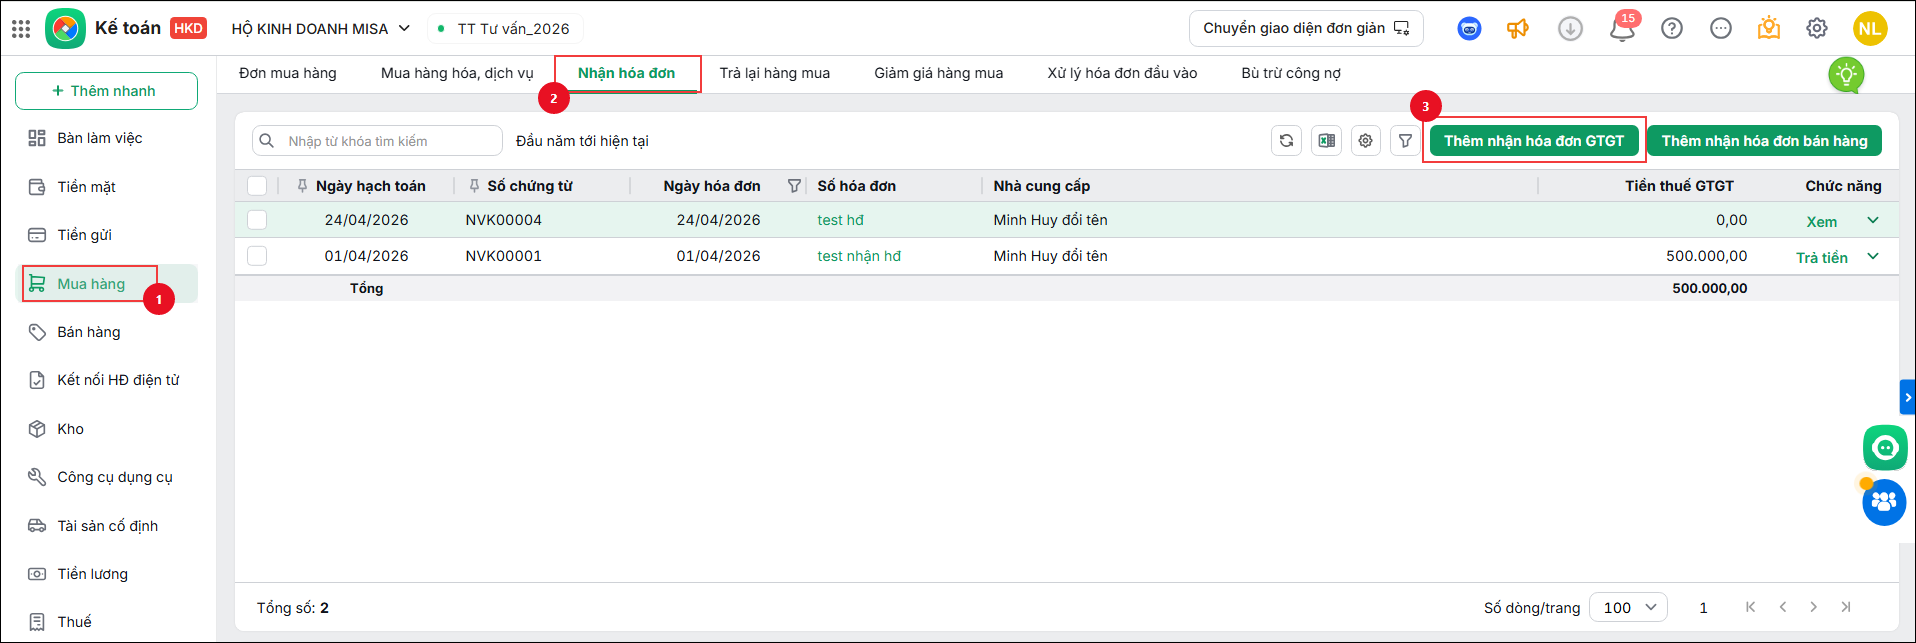Viewport: 1916px width, 643px height.
Task: Open table column settings gear
Action: tap(1365, 141)
